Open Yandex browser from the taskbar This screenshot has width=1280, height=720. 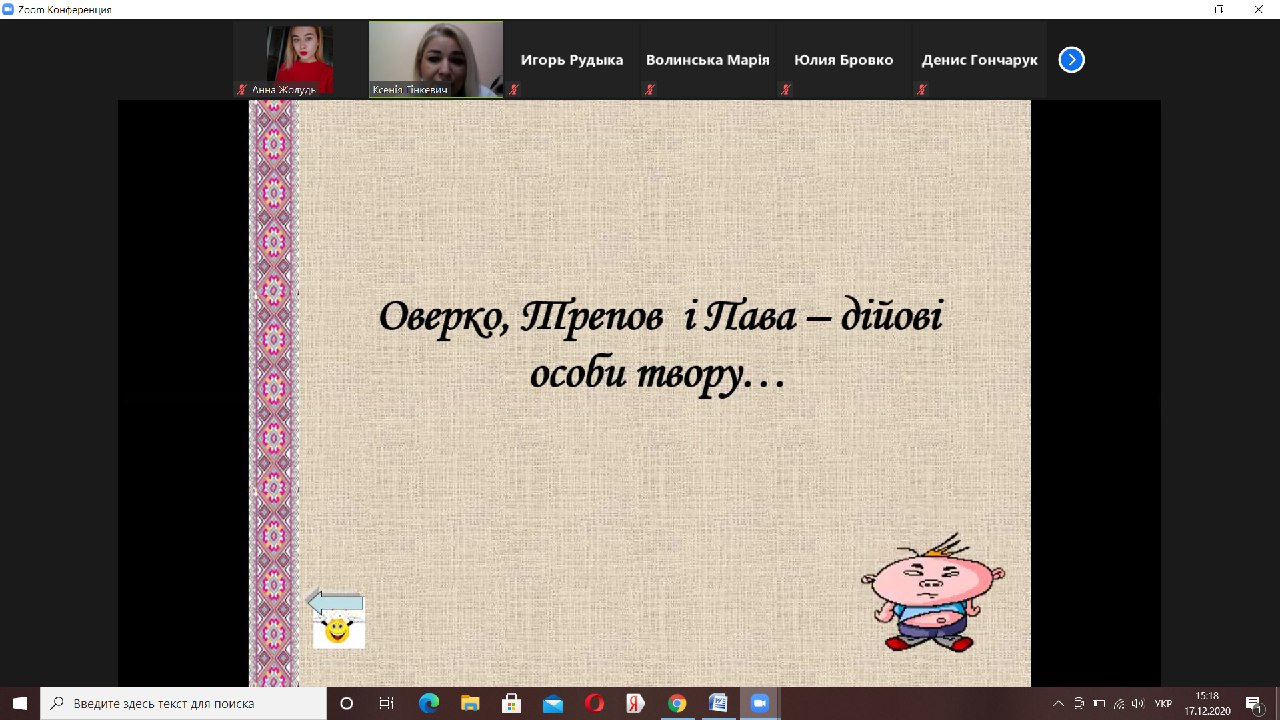click(634, 703)
